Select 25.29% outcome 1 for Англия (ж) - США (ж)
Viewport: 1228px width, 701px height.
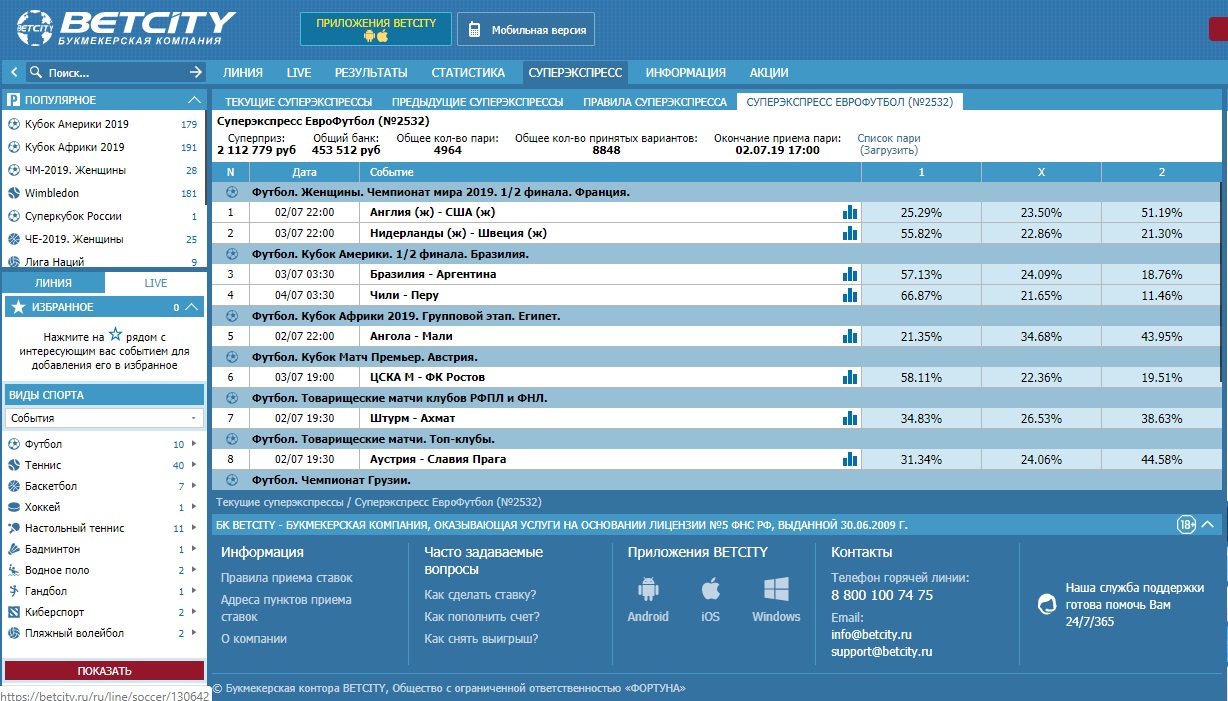pyautogui.click(x=921, y=212)
